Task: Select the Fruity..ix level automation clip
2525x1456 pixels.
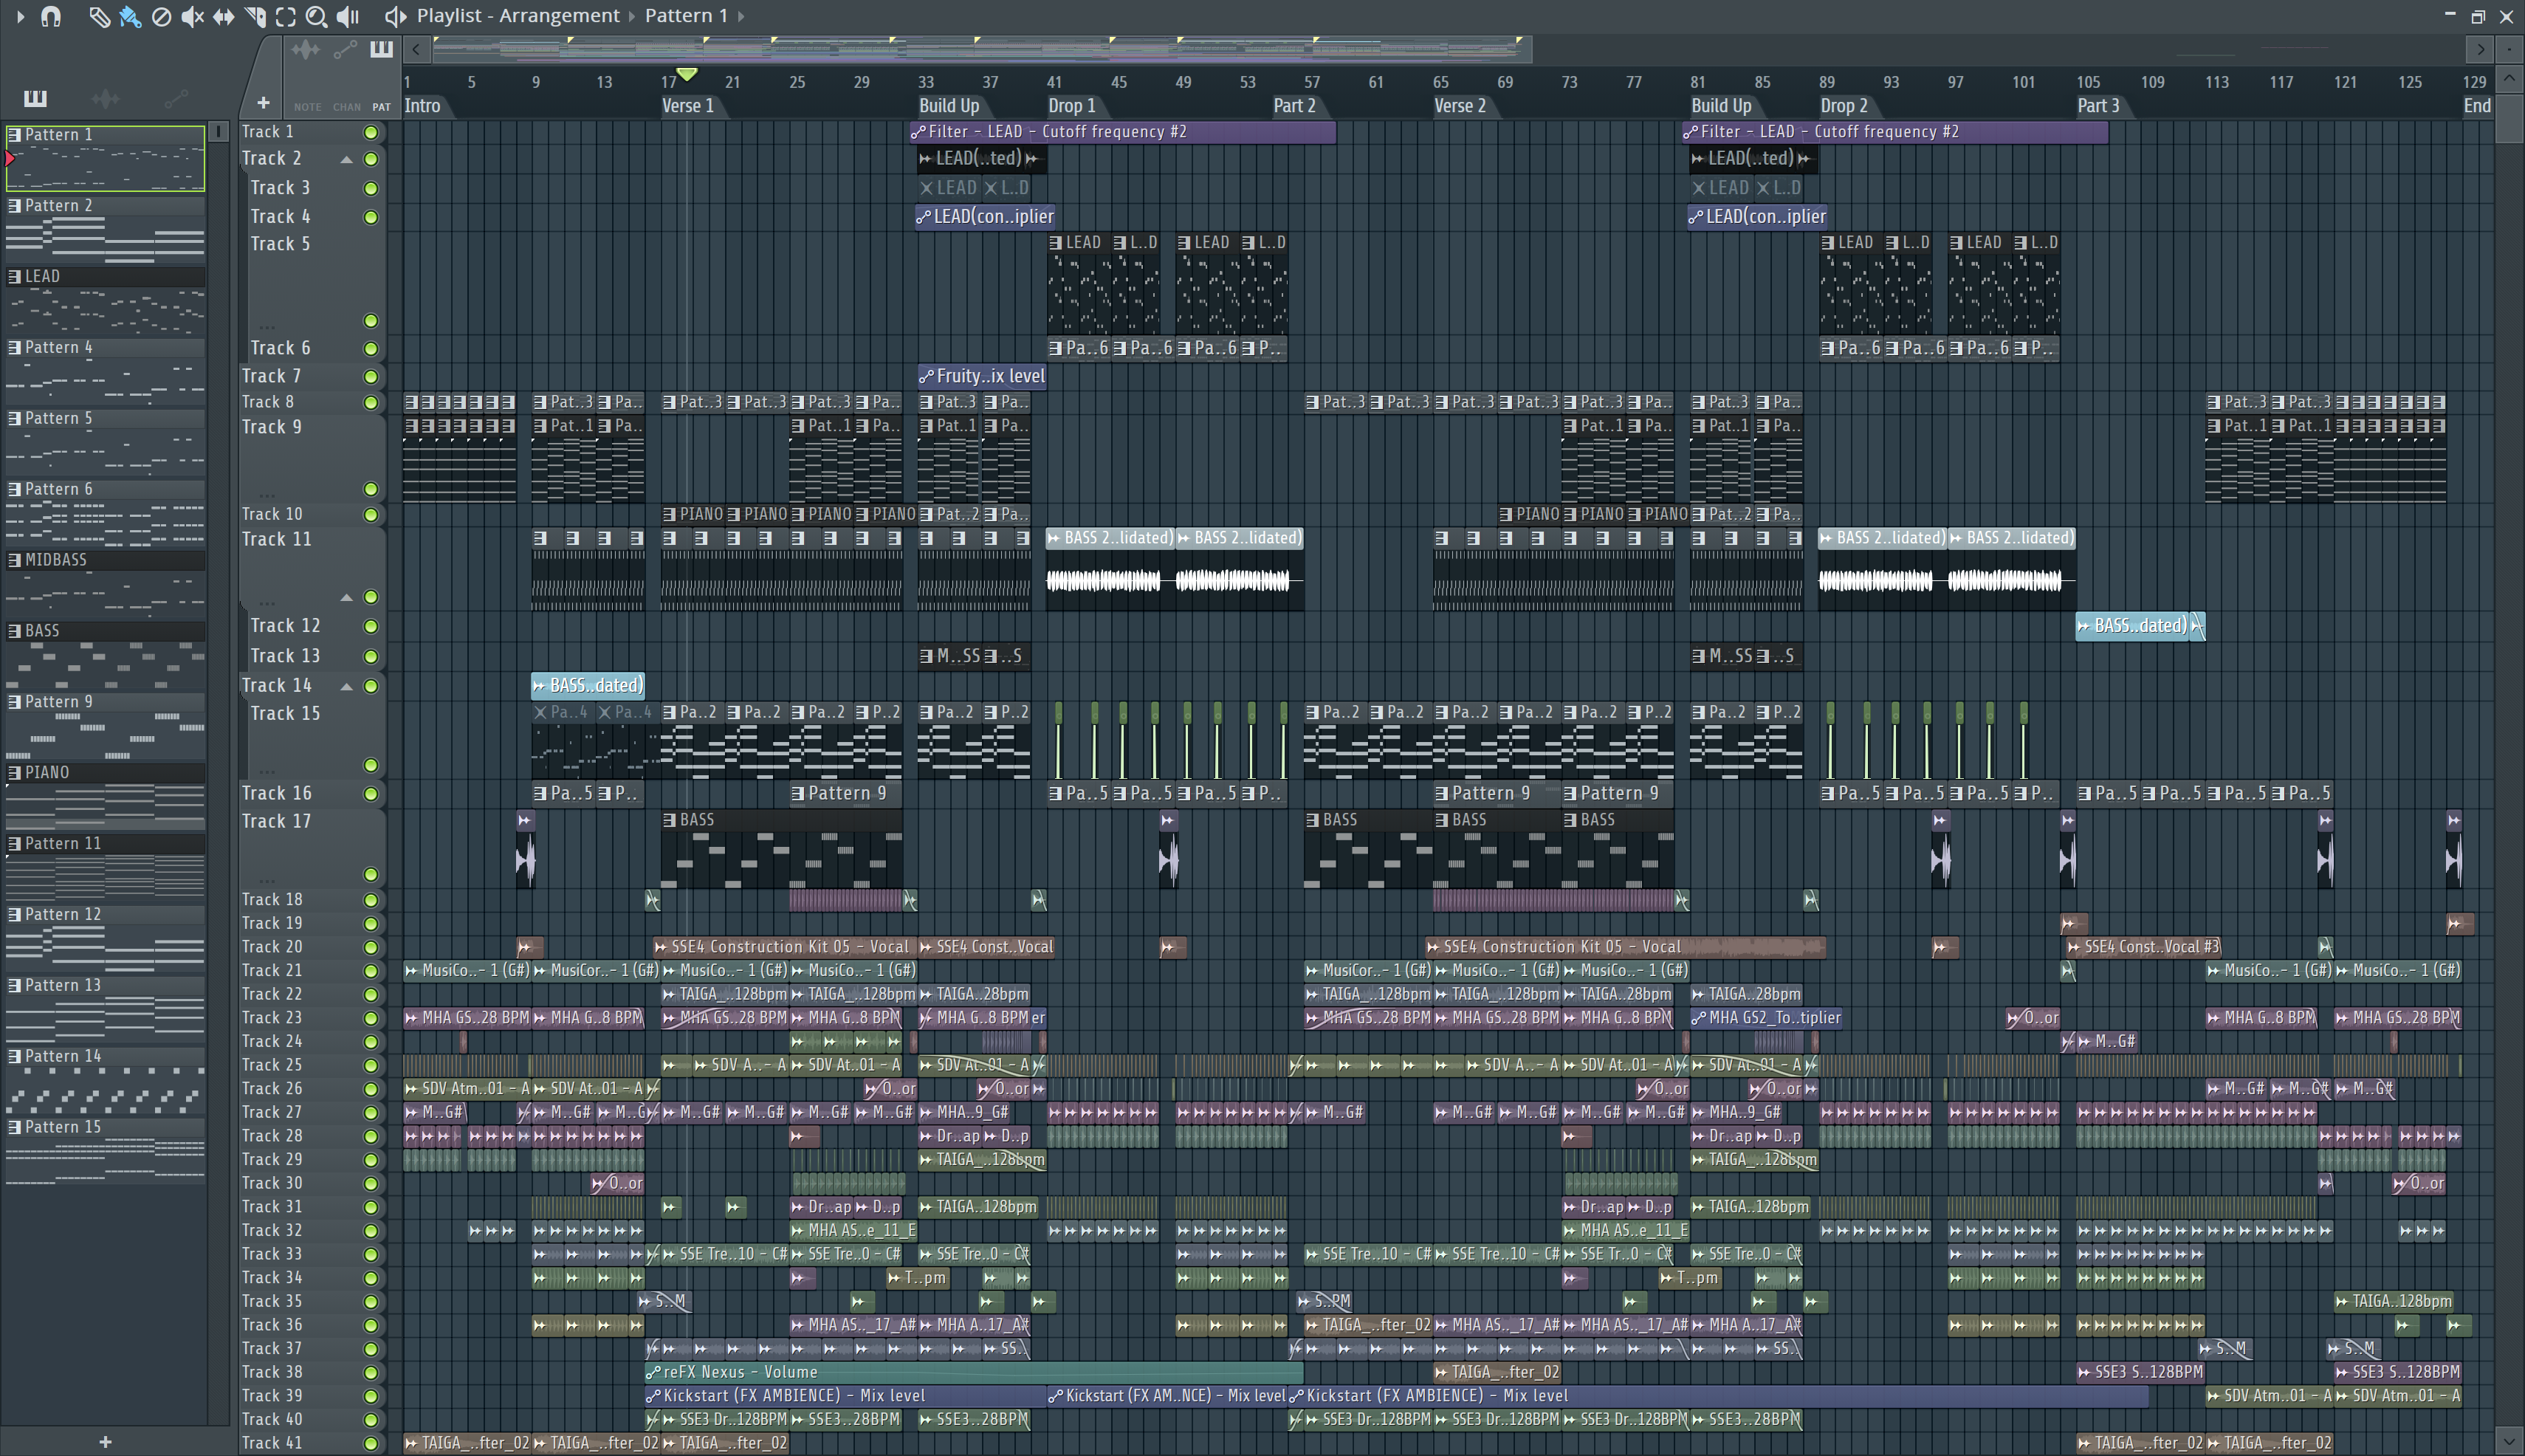Action: (982, 377)
